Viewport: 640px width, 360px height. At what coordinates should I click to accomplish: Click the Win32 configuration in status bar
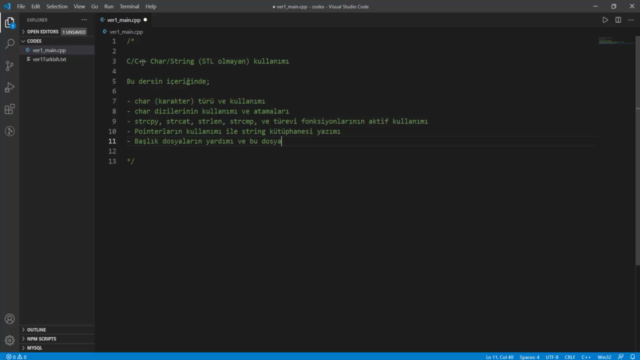[604, 357]
